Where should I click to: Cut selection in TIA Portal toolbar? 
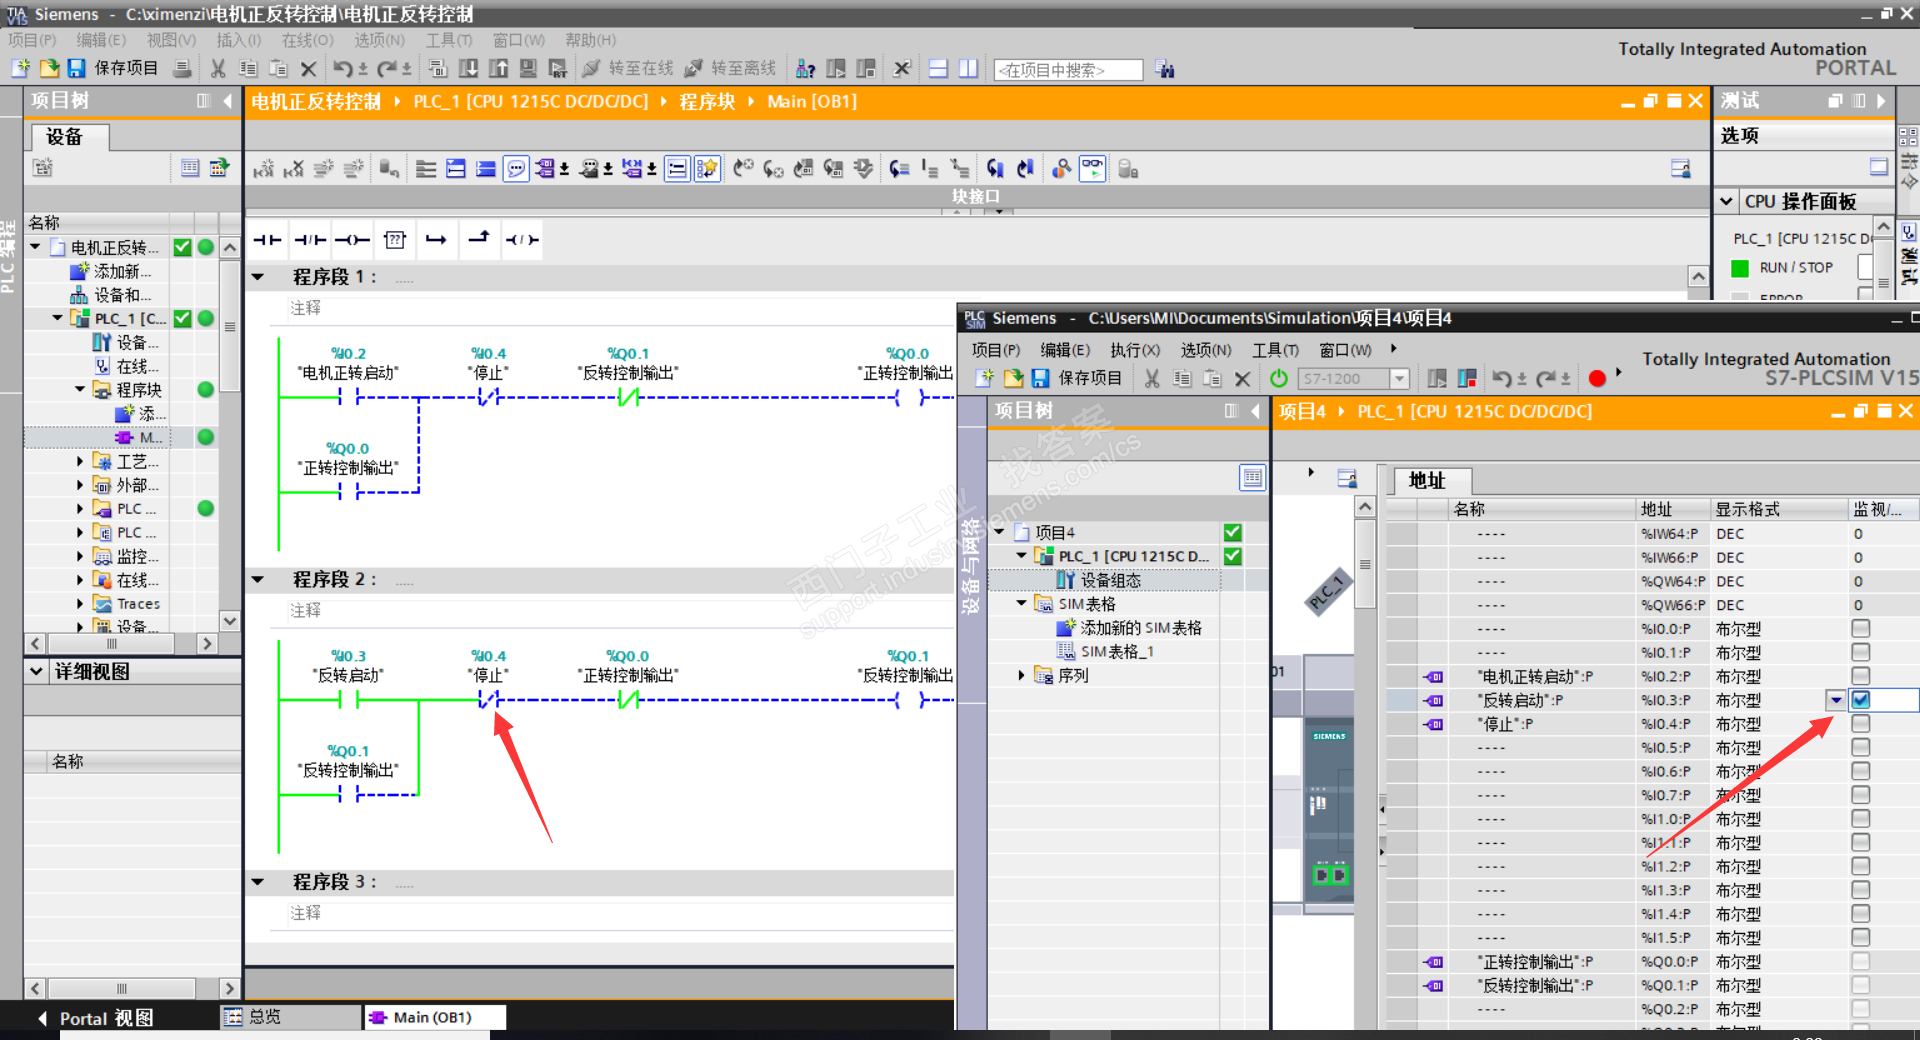click(x=218, y=68)
